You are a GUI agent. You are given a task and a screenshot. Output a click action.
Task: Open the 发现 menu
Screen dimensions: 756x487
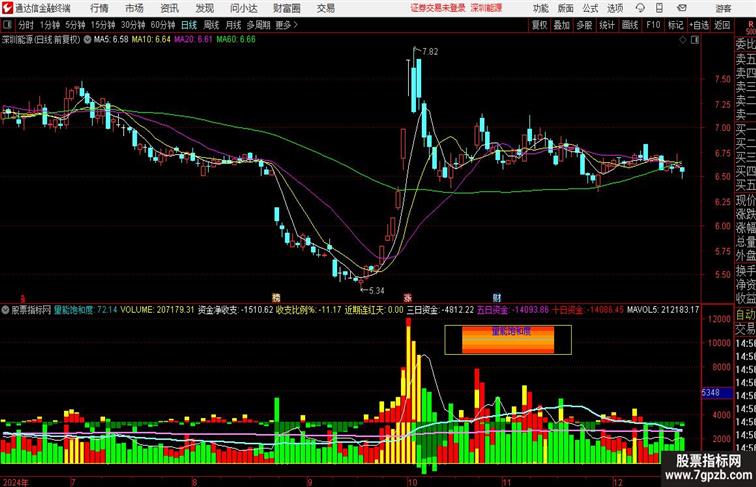(x=204, y=8)
